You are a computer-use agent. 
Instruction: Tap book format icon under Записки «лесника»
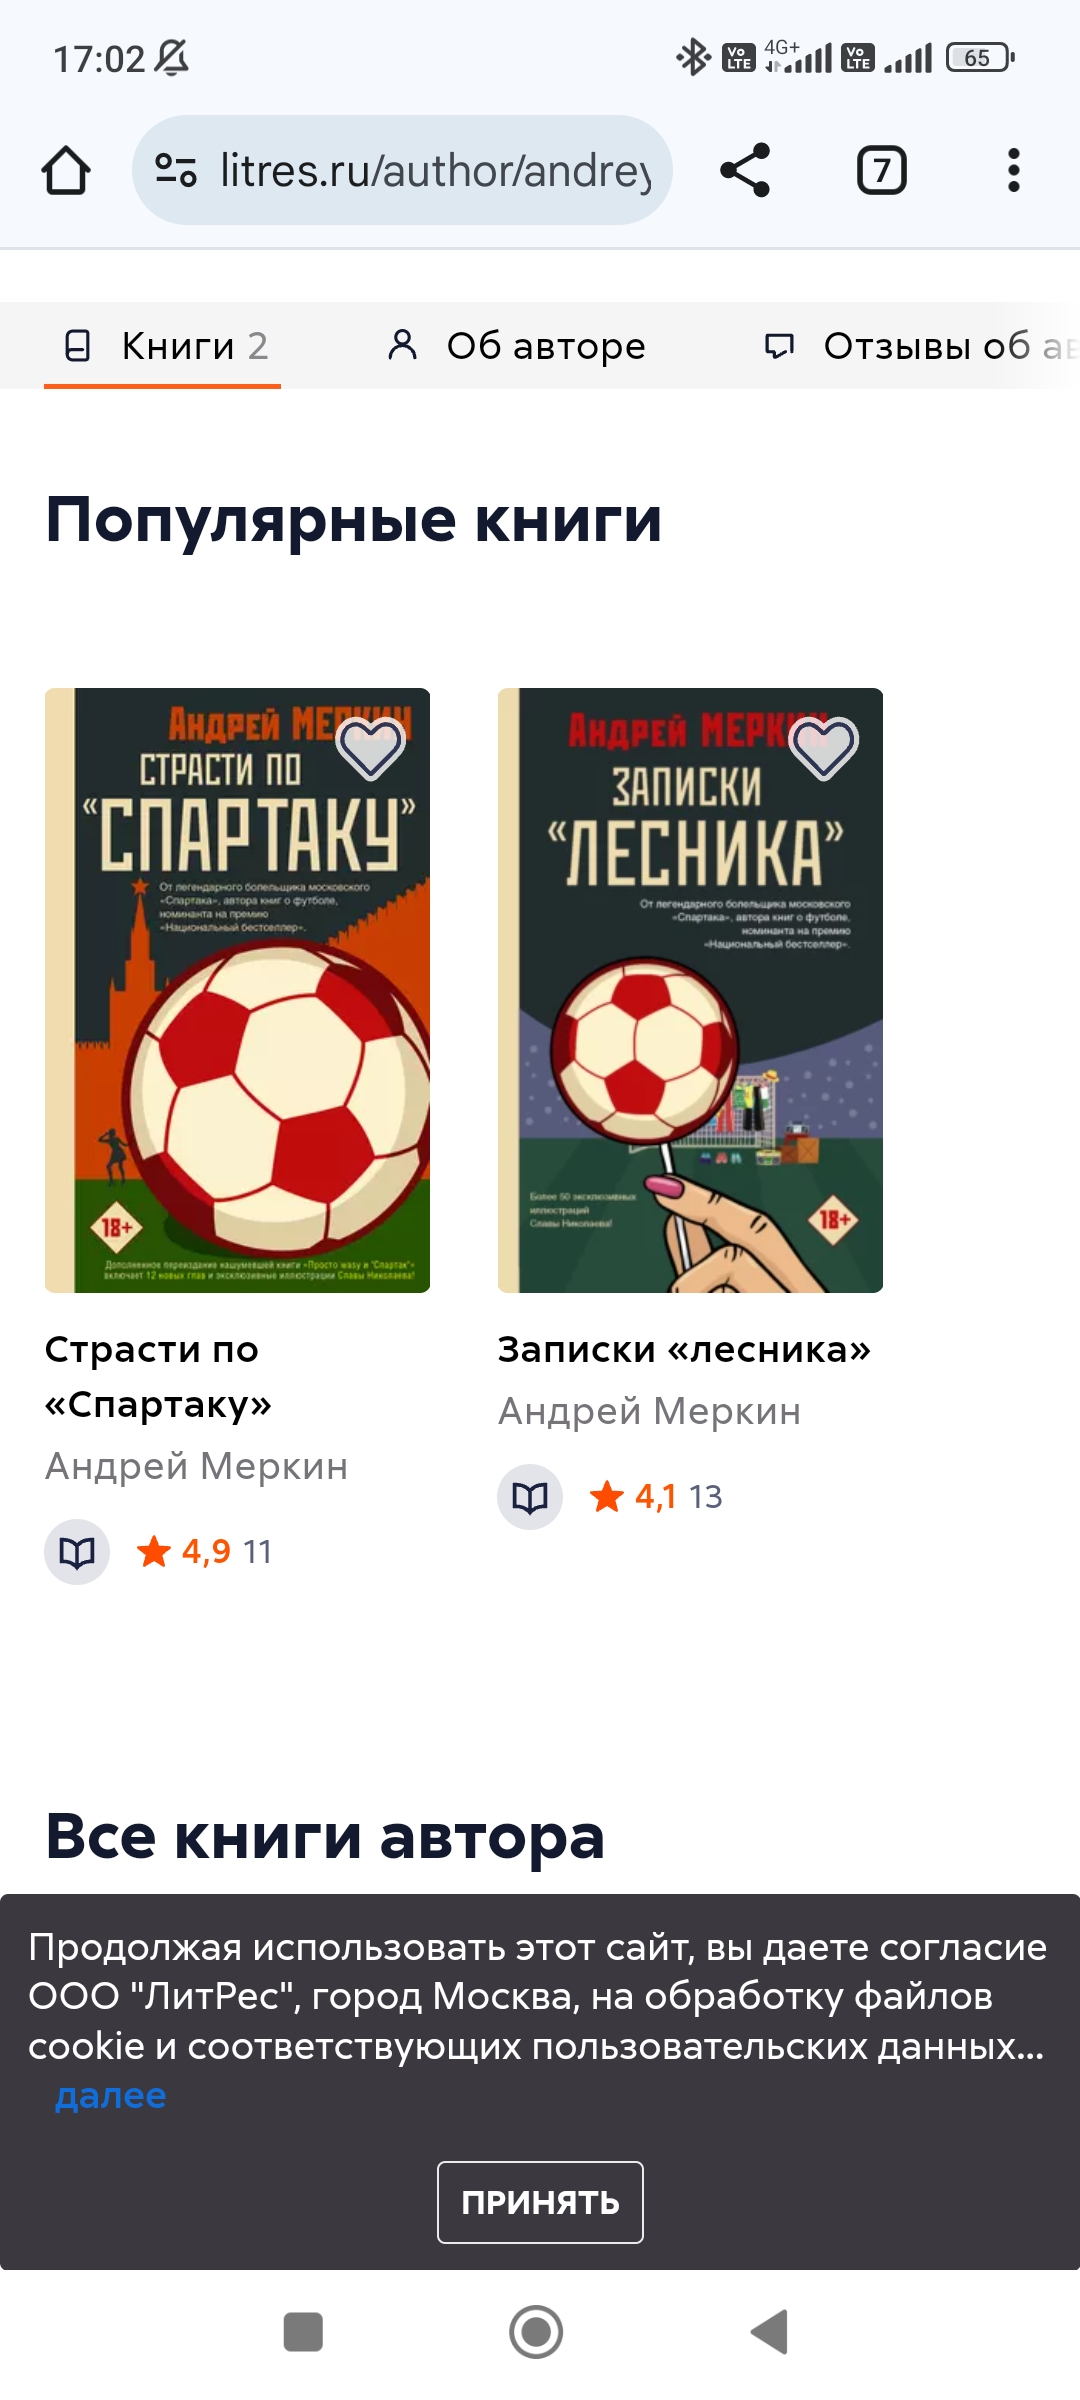[530, 1497]
